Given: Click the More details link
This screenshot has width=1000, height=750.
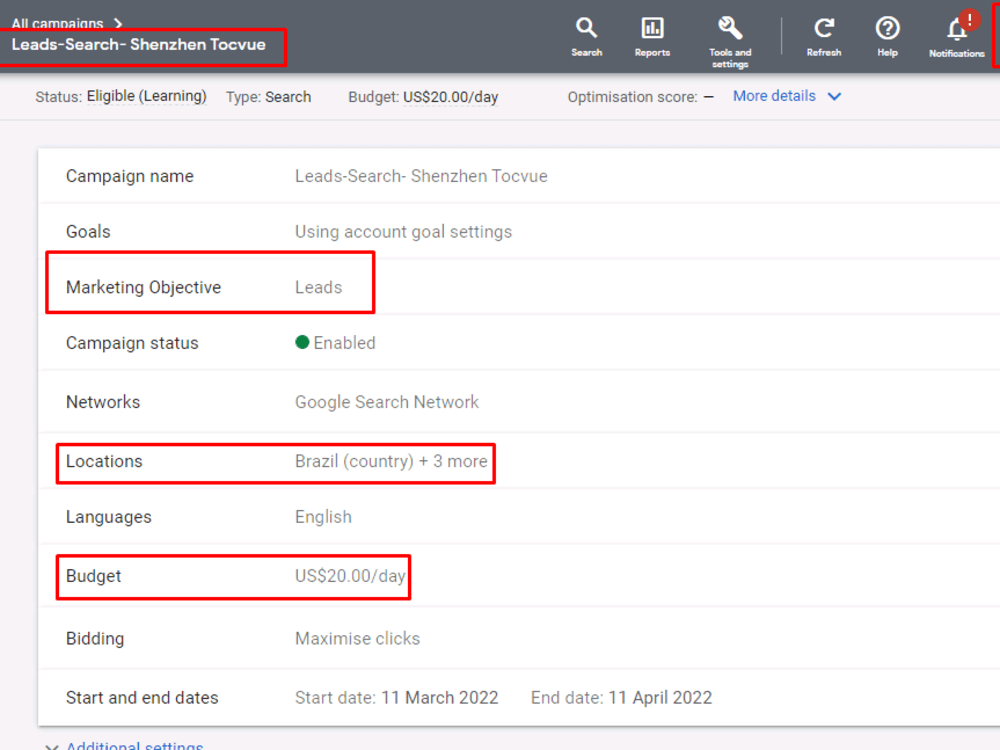Looking at the screenshot, I should [774, 96].
